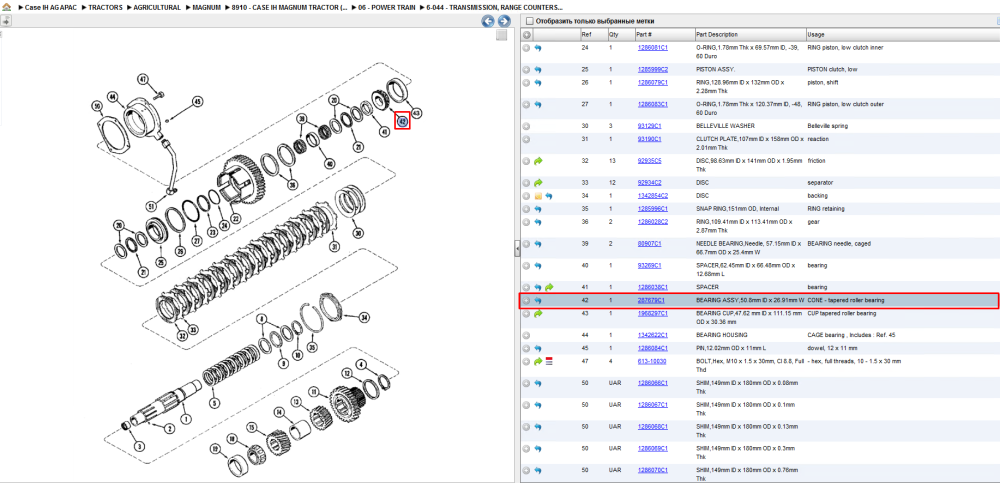Open part number link 613-10030
The image size is (1000, 483).
coord(651,361)
